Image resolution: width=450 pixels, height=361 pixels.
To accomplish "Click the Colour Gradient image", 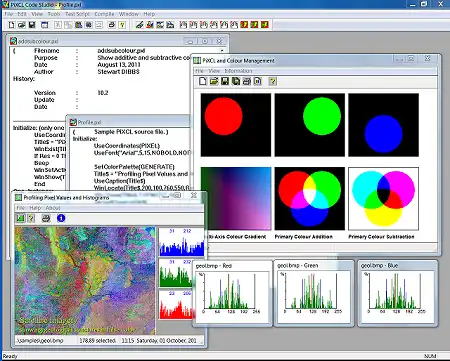I will 236,199.
